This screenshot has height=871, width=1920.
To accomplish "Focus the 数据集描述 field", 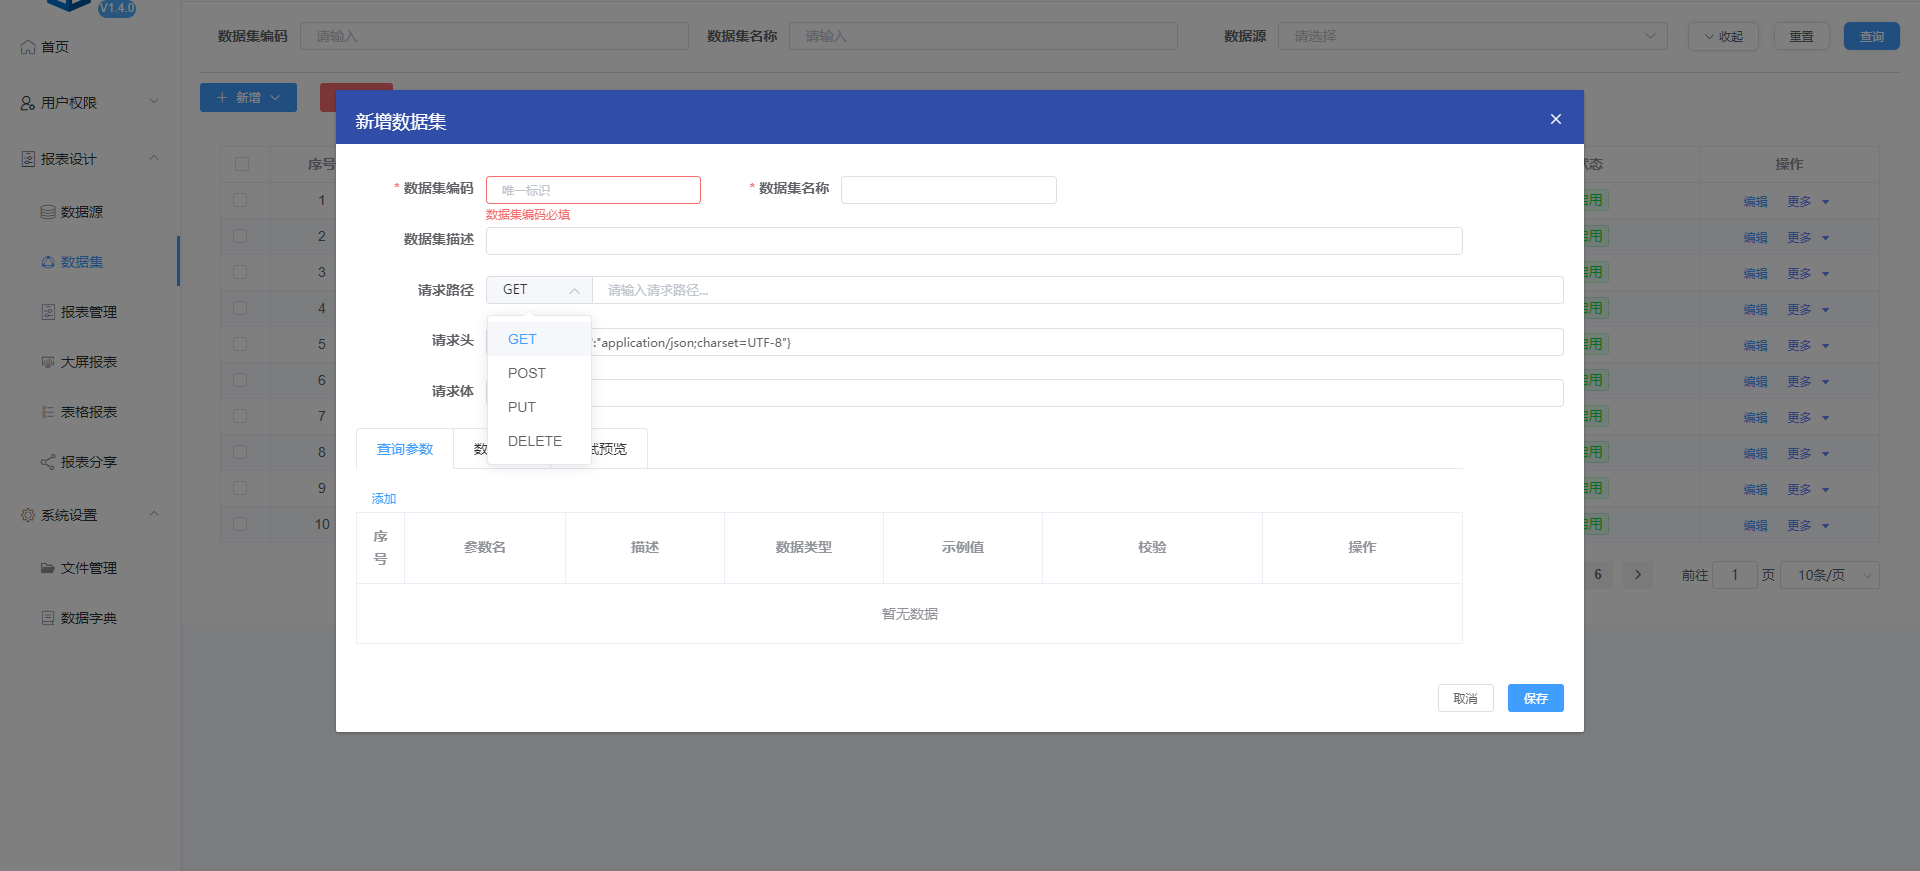I will click(974, 241).
